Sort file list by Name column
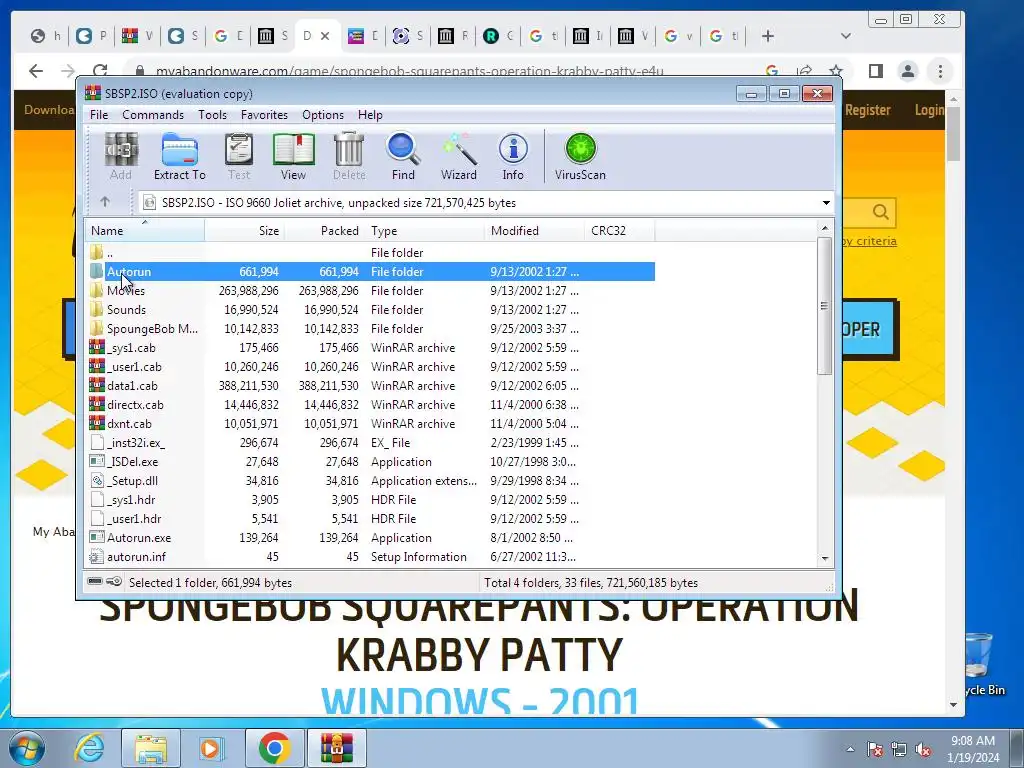Image resolution: width=1024 pixels, height=768 pixels. (x=145, y=231)
